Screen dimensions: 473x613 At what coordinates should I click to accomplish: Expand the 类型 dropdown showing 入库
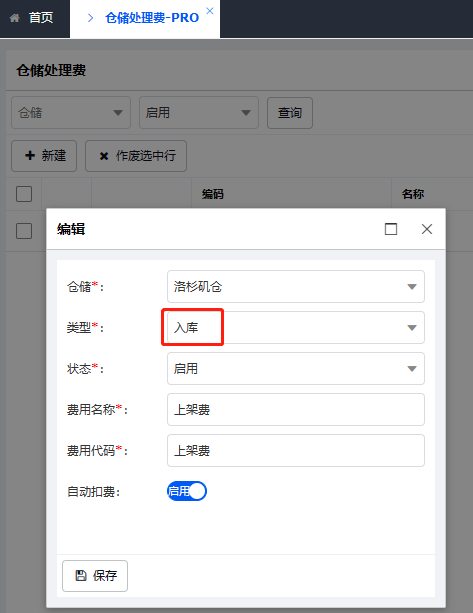tap(296, 328)
